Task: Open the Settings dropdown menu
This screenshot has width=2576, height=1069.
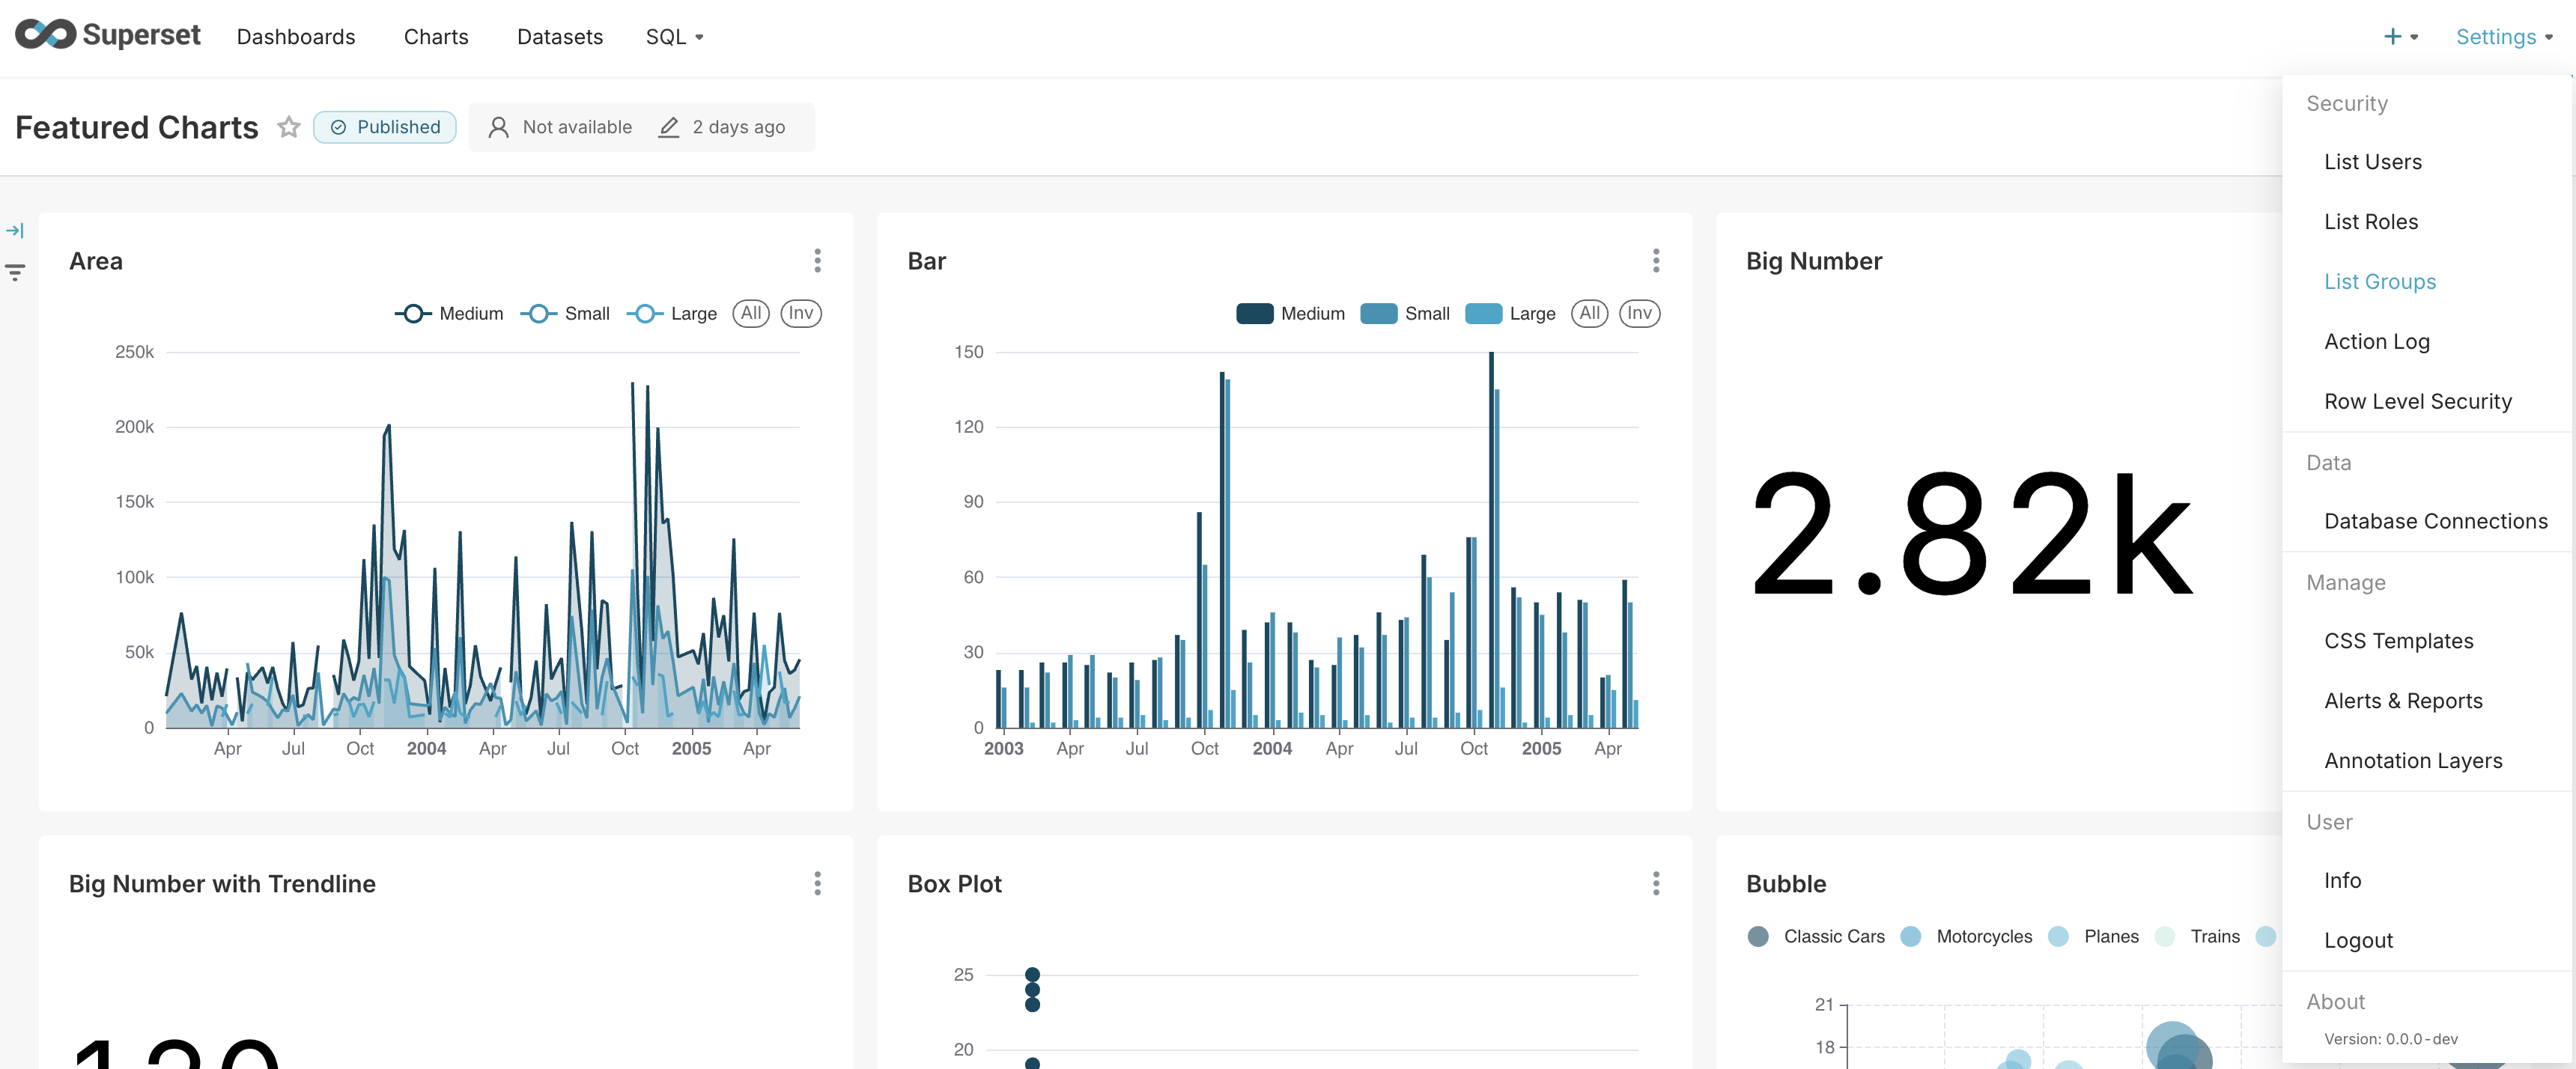Action: 2504,37
